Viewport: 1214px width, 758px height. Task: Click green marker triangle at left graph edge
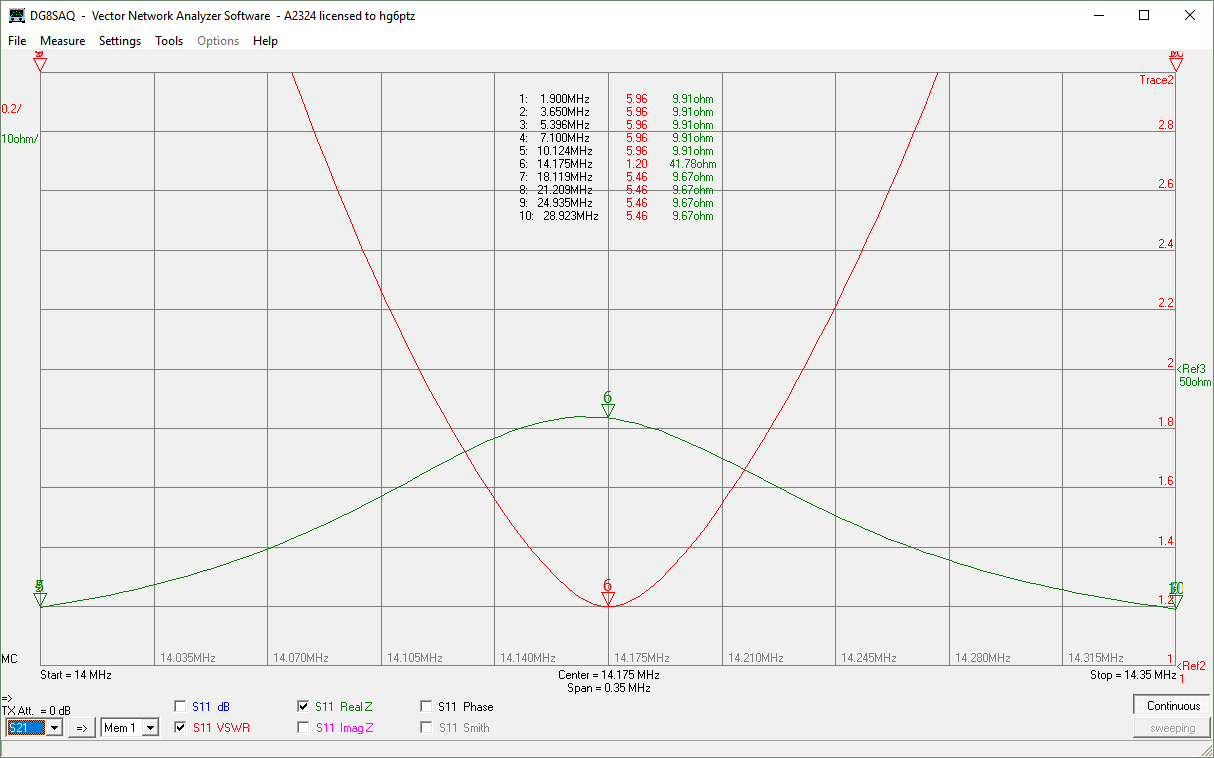click(40, 599)
